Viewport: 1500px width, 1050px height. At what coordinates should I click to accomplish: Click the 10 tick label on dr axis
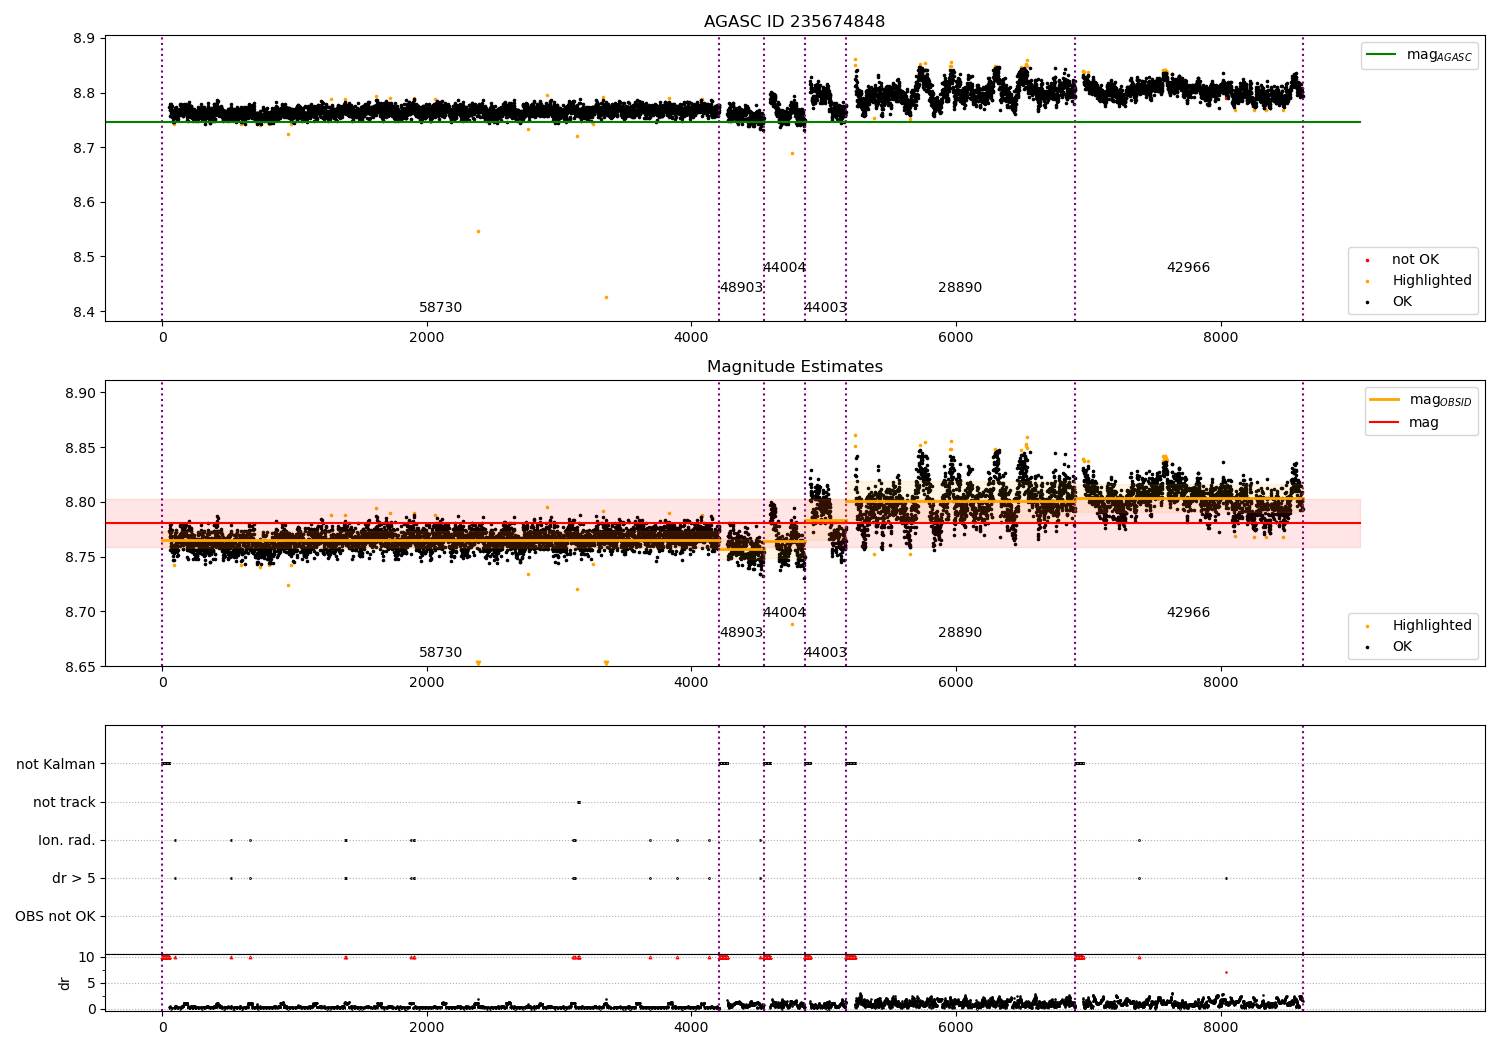[87, 957]
